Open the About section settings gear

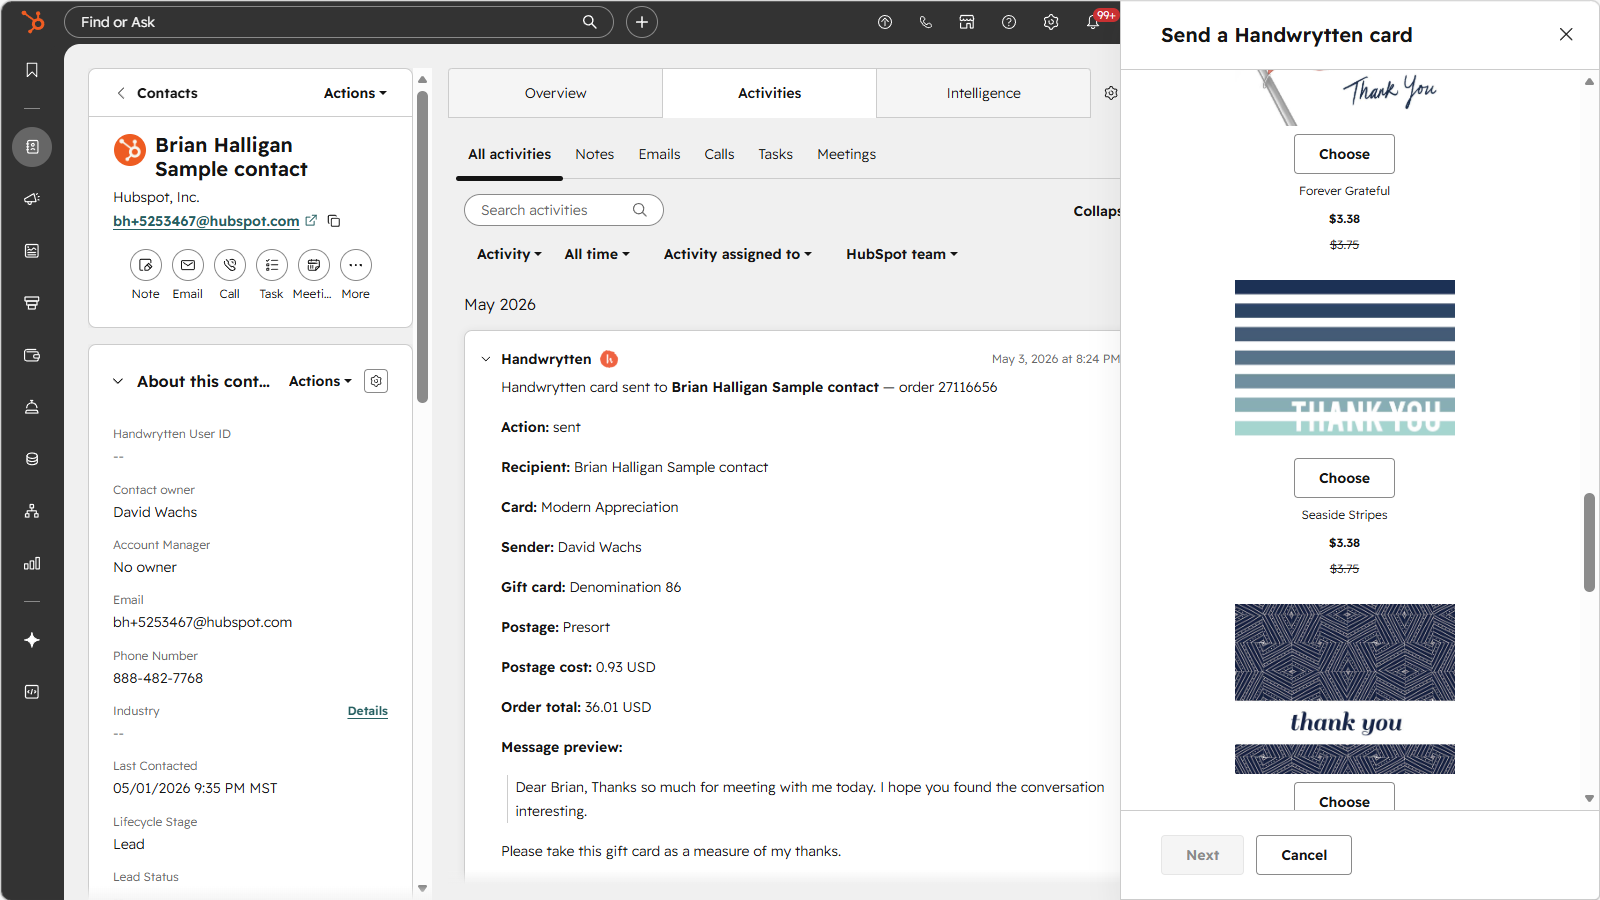point(376,381)
